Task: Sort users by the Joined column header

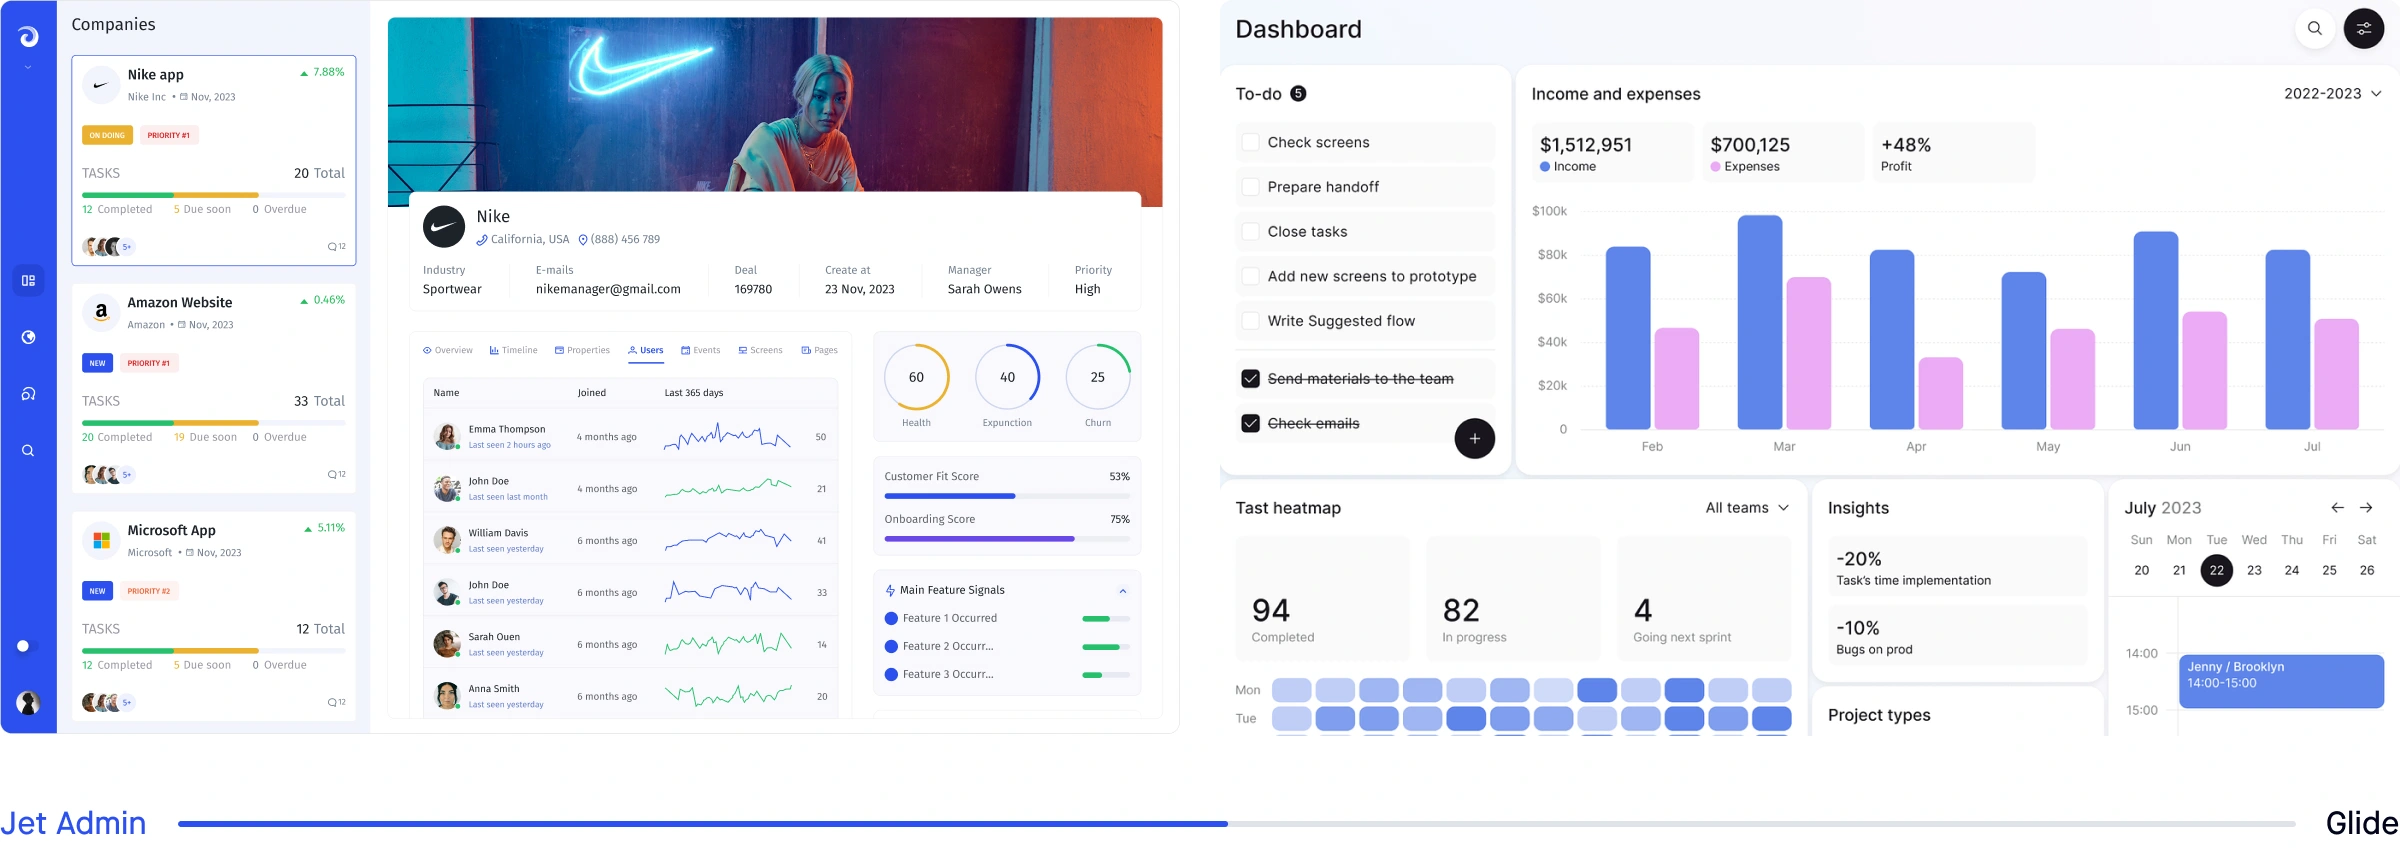Action: pyautogui.click(x=592, y=393)
